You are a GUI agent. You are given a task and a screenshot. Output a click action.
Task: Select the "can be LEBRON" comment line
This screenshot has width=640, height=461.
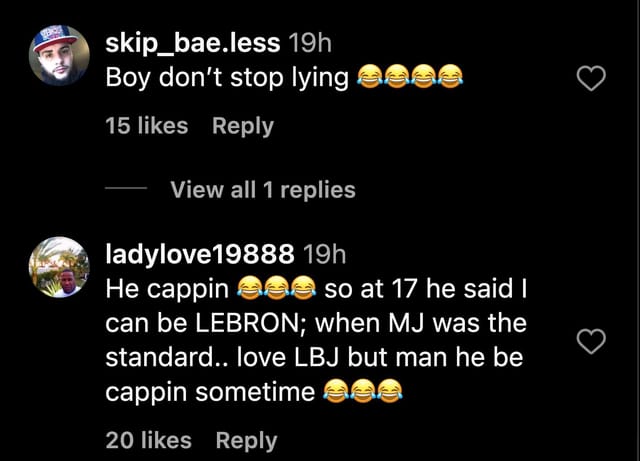316,323
